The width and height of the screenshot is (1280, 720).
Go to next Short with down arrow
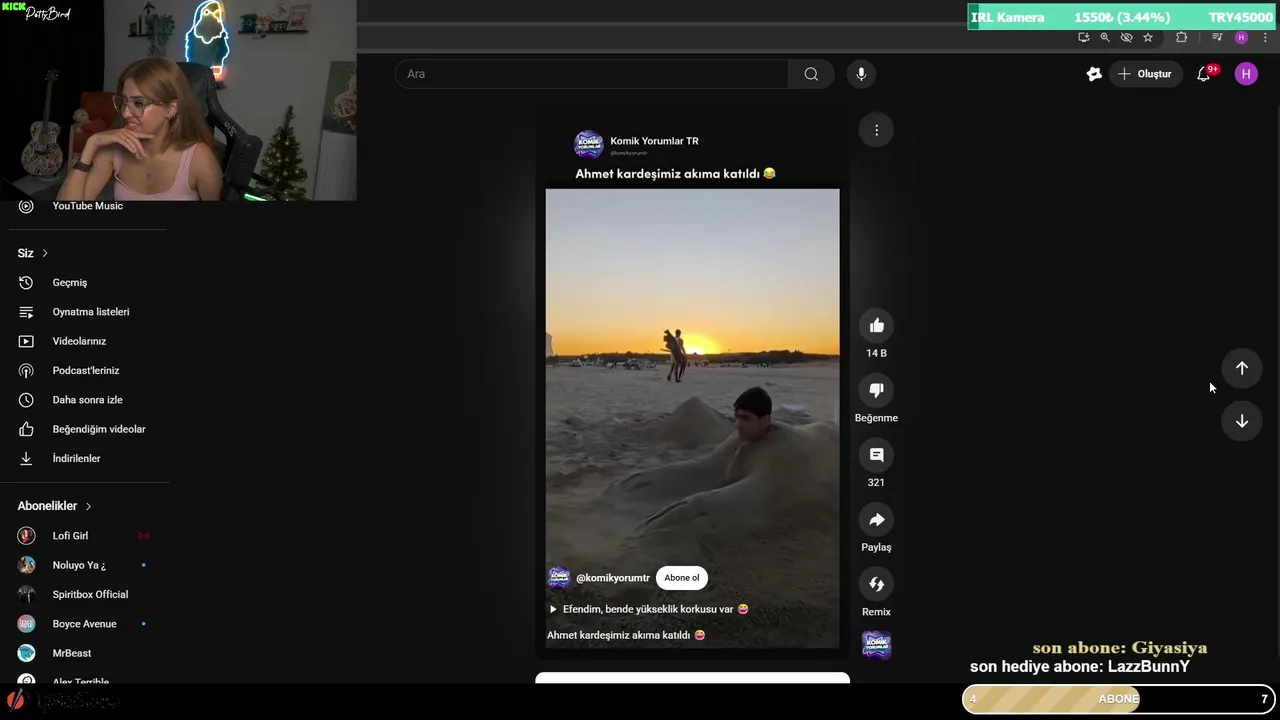coord(1241,421)
